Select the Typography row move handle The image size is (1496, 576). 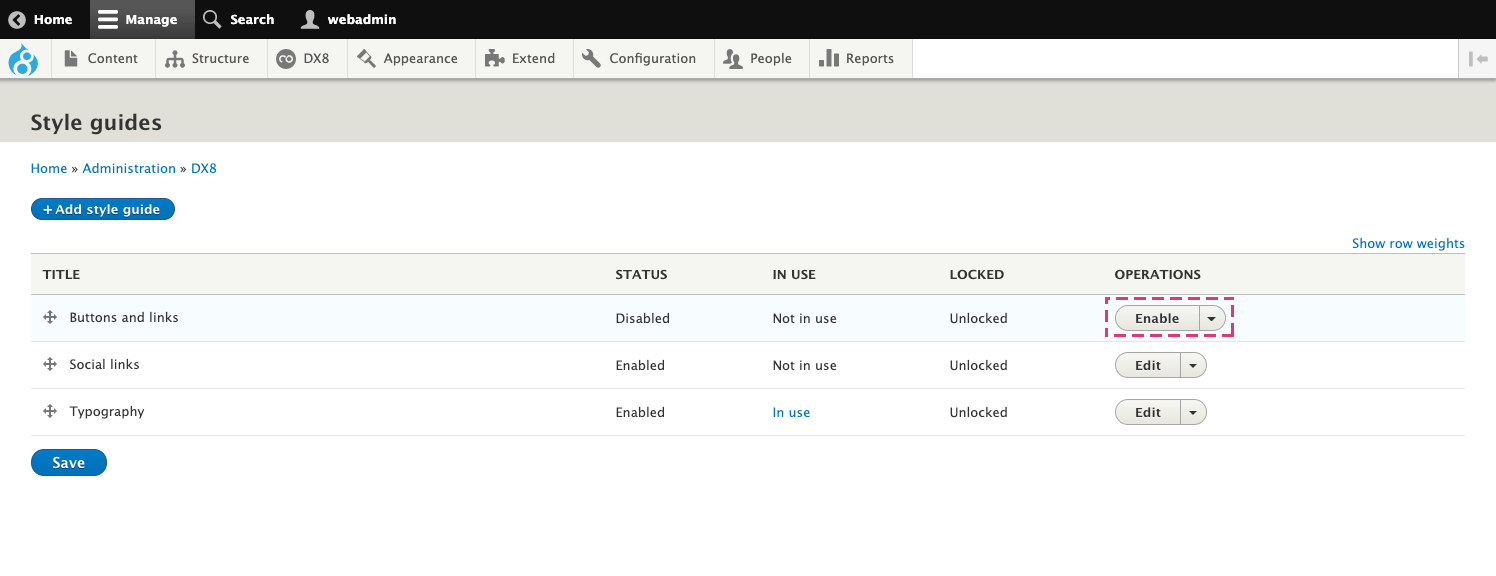coord(50,412)
